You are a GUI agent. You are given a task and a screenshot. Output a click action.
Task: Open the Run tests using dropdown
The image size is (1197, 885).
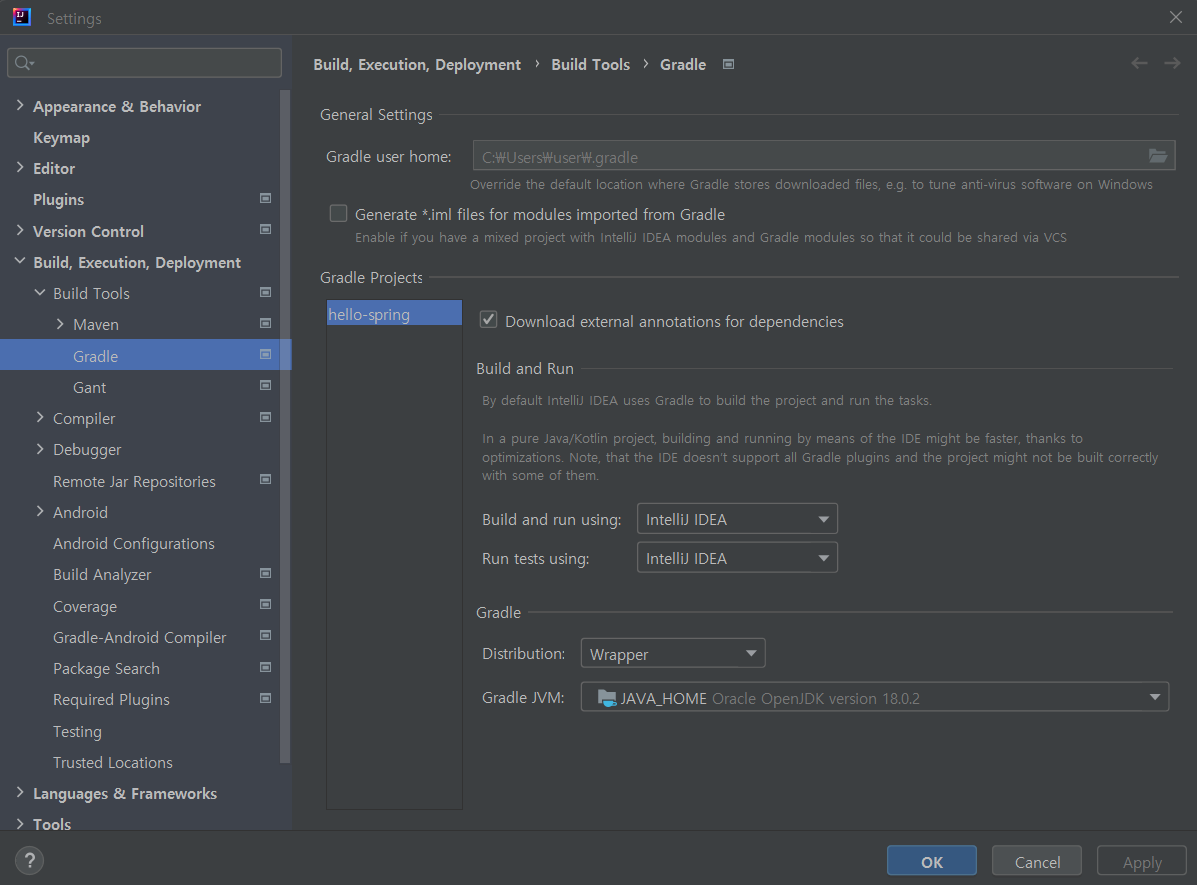point(737,558)
